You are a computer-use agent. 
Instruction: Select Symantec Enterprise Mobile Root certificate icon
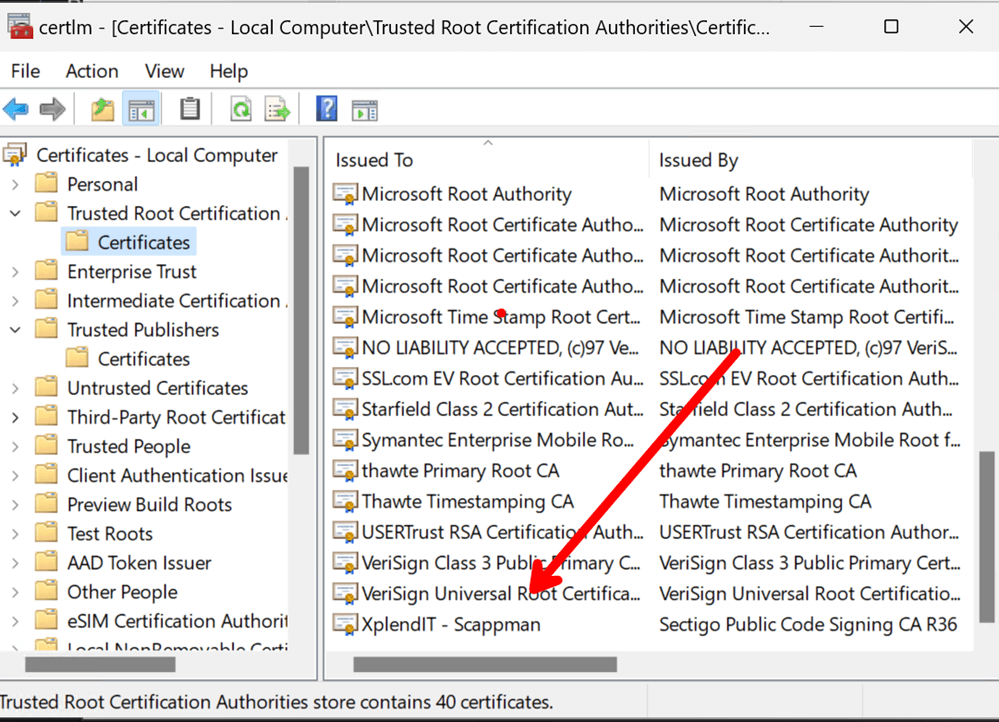[x=345, y=440]
